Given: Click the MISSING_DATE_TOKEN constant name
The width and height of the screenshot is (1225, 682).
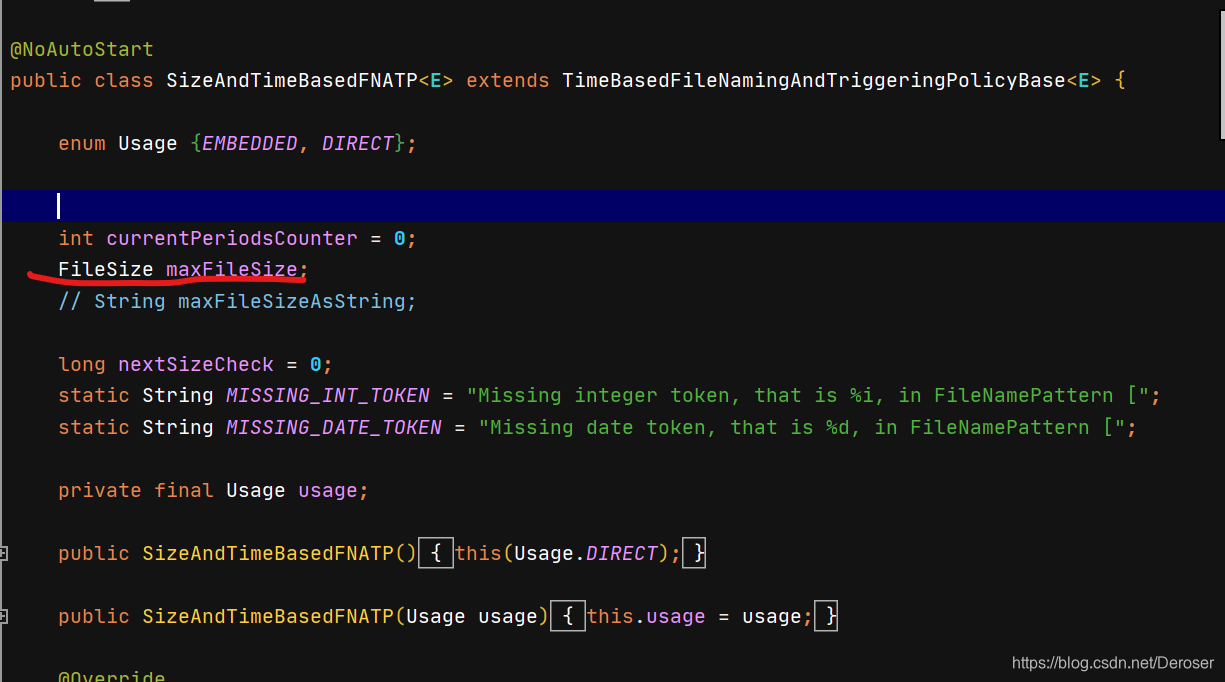Looking at the screenshot, I should pyautogui.click(x=334, y=427).
